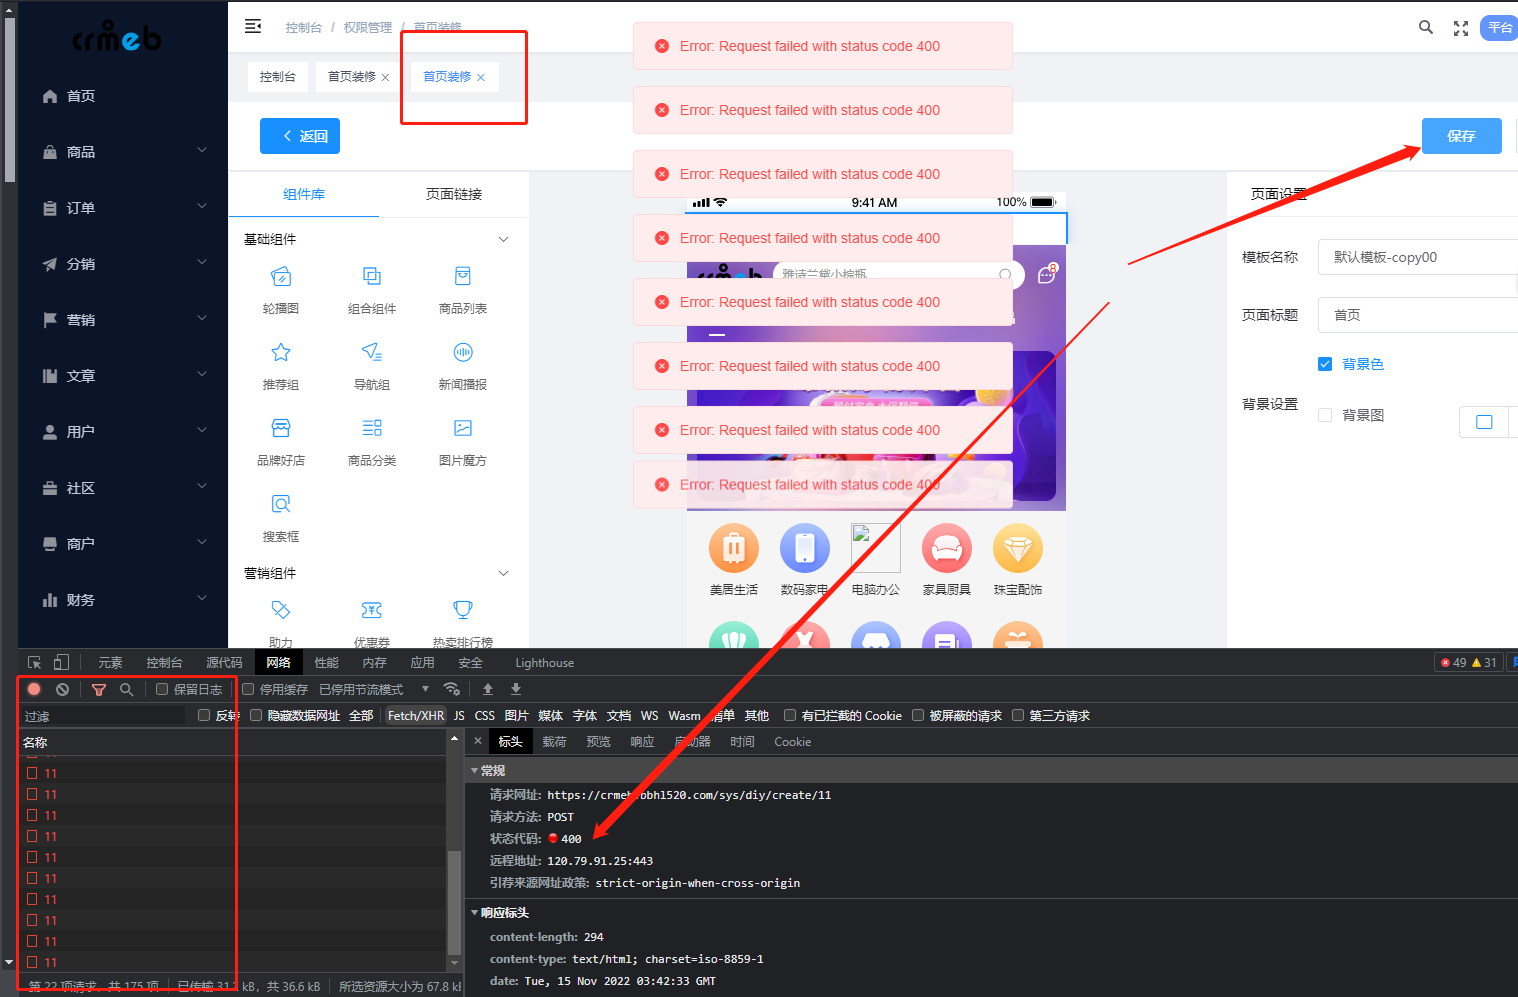The width and height of the screenshot is (1518, 997).
Task: Add the 轮播图 carousel component
Action: pos(281,288)
